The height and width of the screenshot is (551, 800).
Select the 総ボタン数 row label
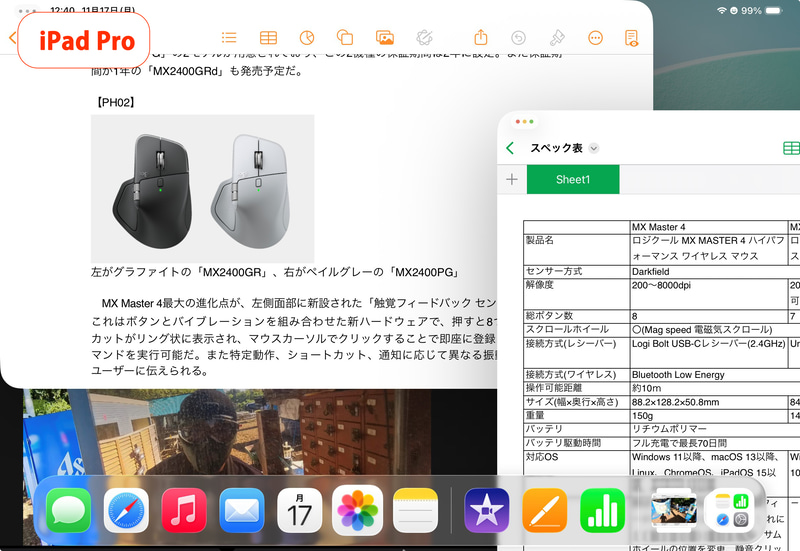[577, 316]
